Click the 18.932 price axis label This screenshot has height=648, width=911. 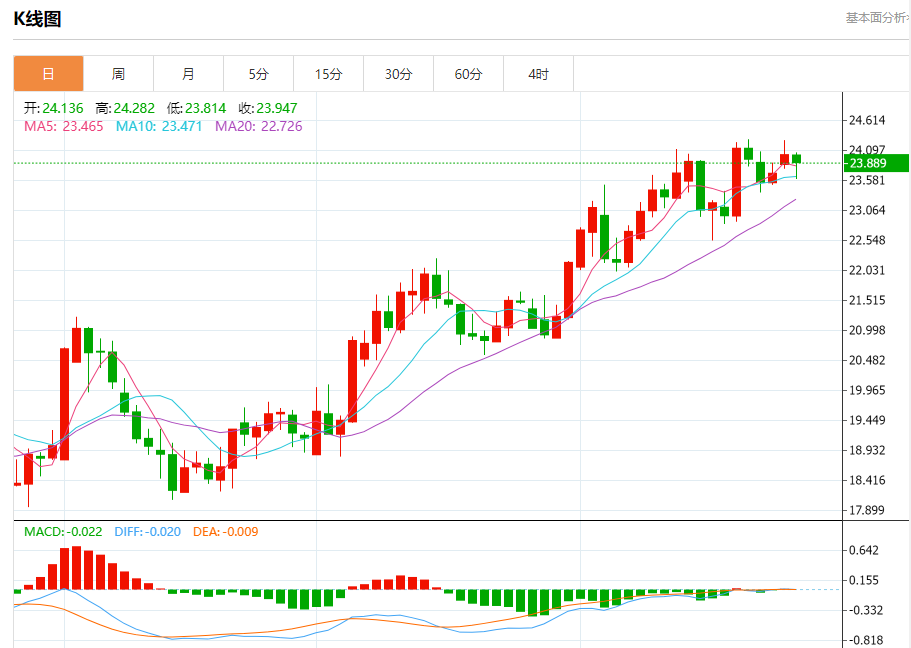[867, 450]
